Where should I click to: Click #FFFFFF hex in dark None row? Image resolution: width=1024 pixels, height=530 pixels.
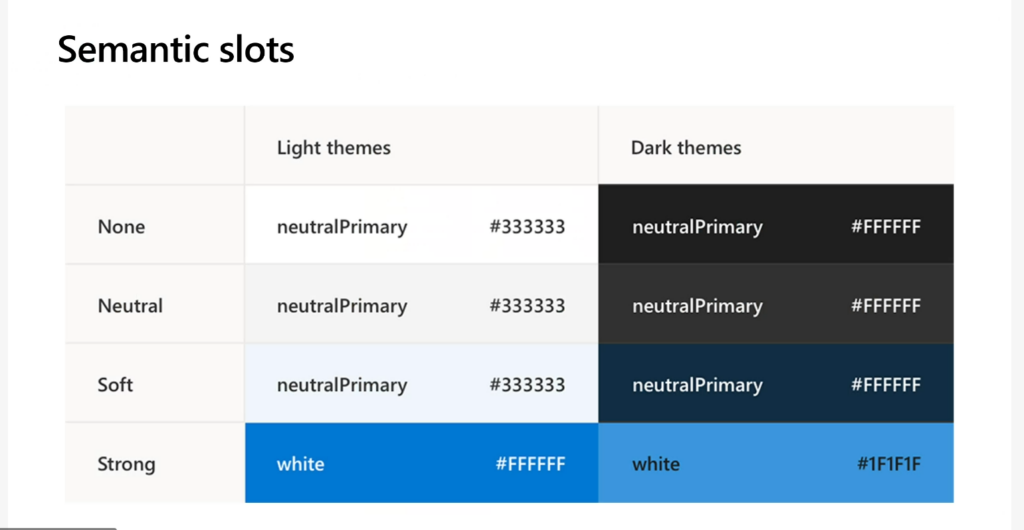pyautogui.click(x=886, y=227)
